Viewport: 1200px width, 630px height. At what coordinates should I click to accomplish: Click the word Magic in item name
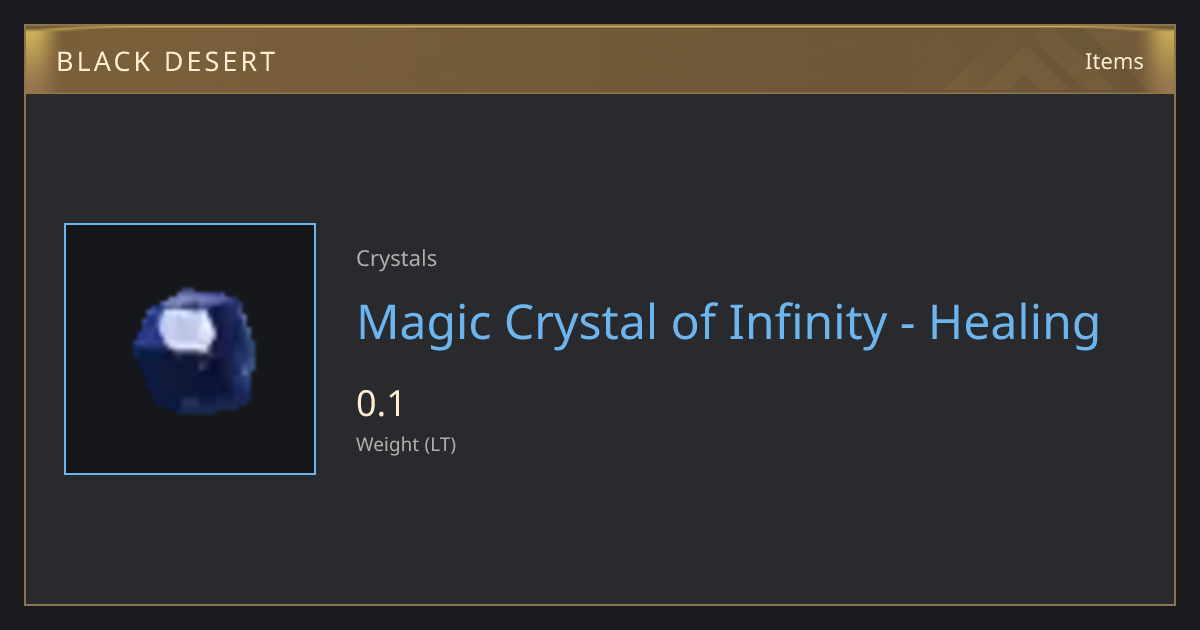point(424,324)
